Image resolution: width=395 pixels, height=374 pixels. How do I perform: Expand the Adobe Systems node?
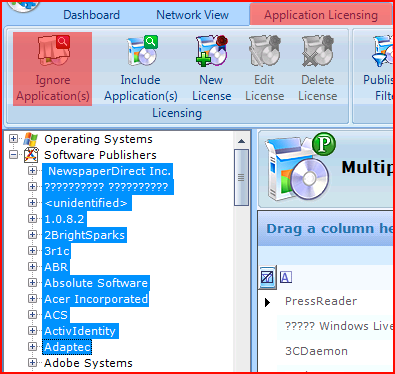(32, 362)
